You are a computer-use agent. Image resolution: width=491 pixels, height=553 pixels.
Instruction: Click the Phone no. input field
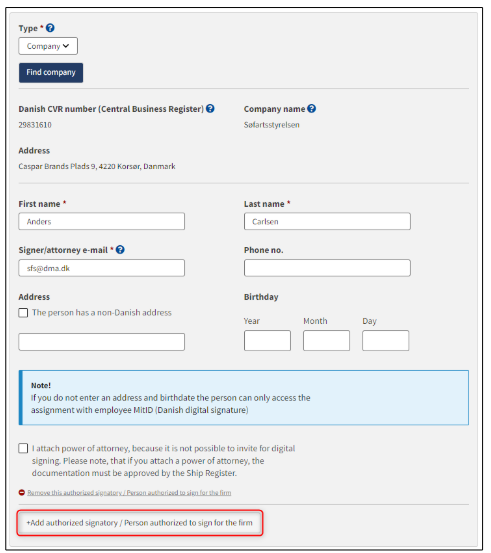pyautogui.click(x=327, y=268)
